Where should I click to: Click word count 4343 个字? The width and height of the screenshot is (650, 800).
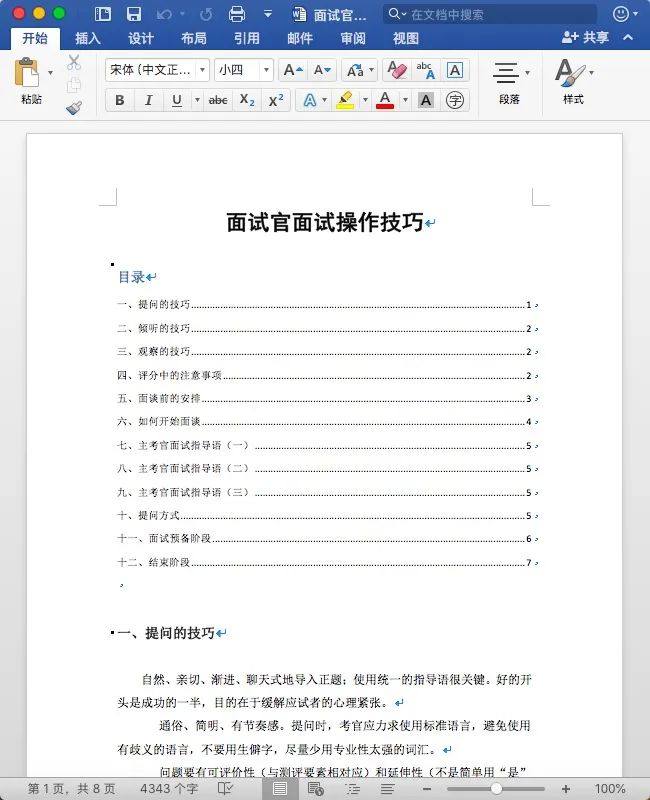(x=169, y=789)
